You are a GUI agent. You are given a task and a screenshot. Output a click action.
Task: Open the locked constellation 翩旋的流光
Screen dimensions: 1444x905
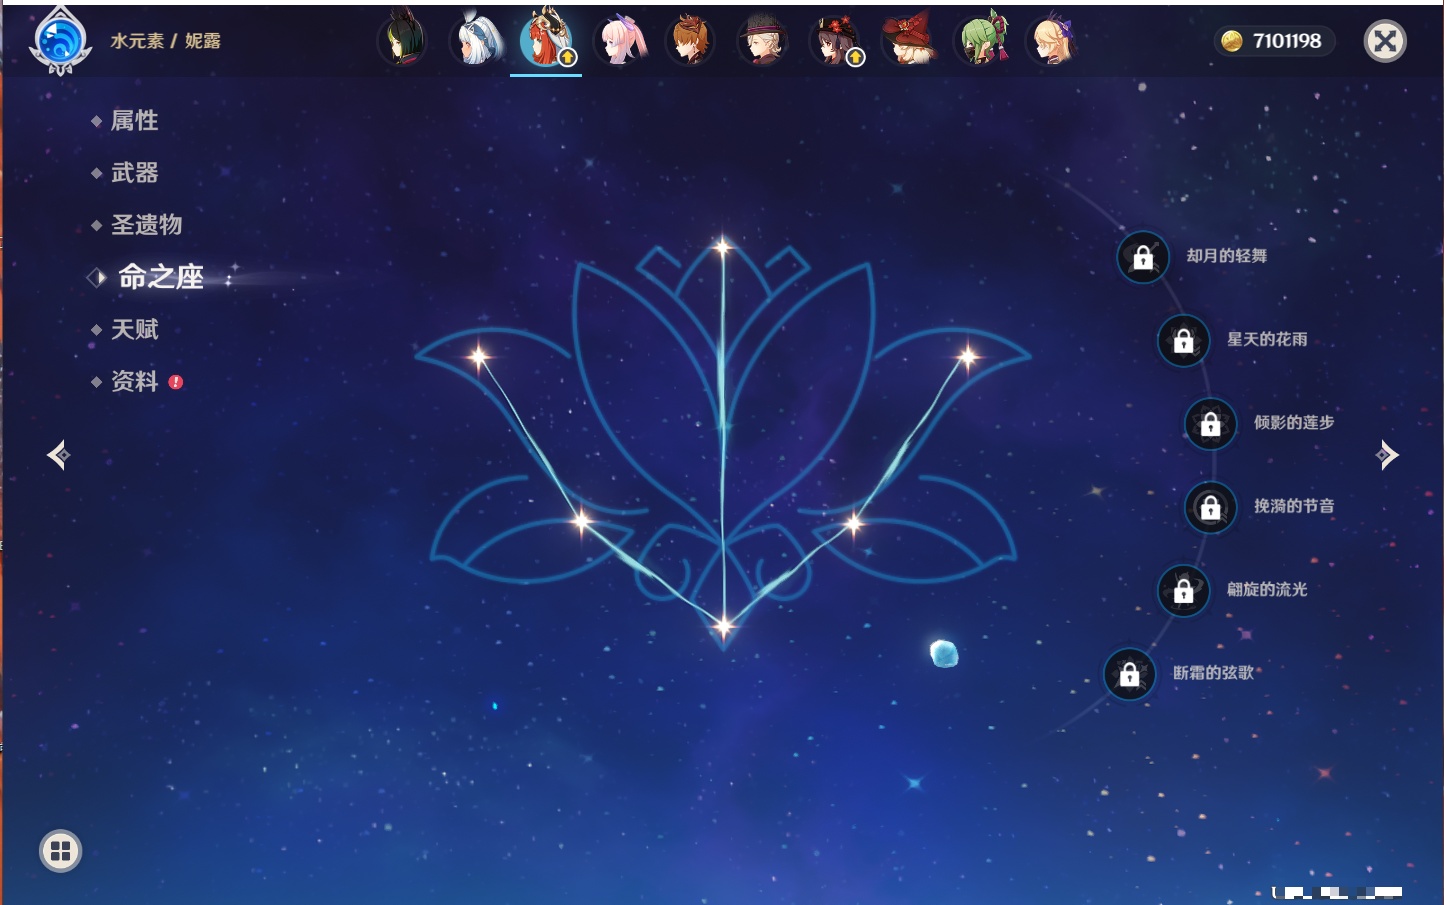click(1183, 590)
